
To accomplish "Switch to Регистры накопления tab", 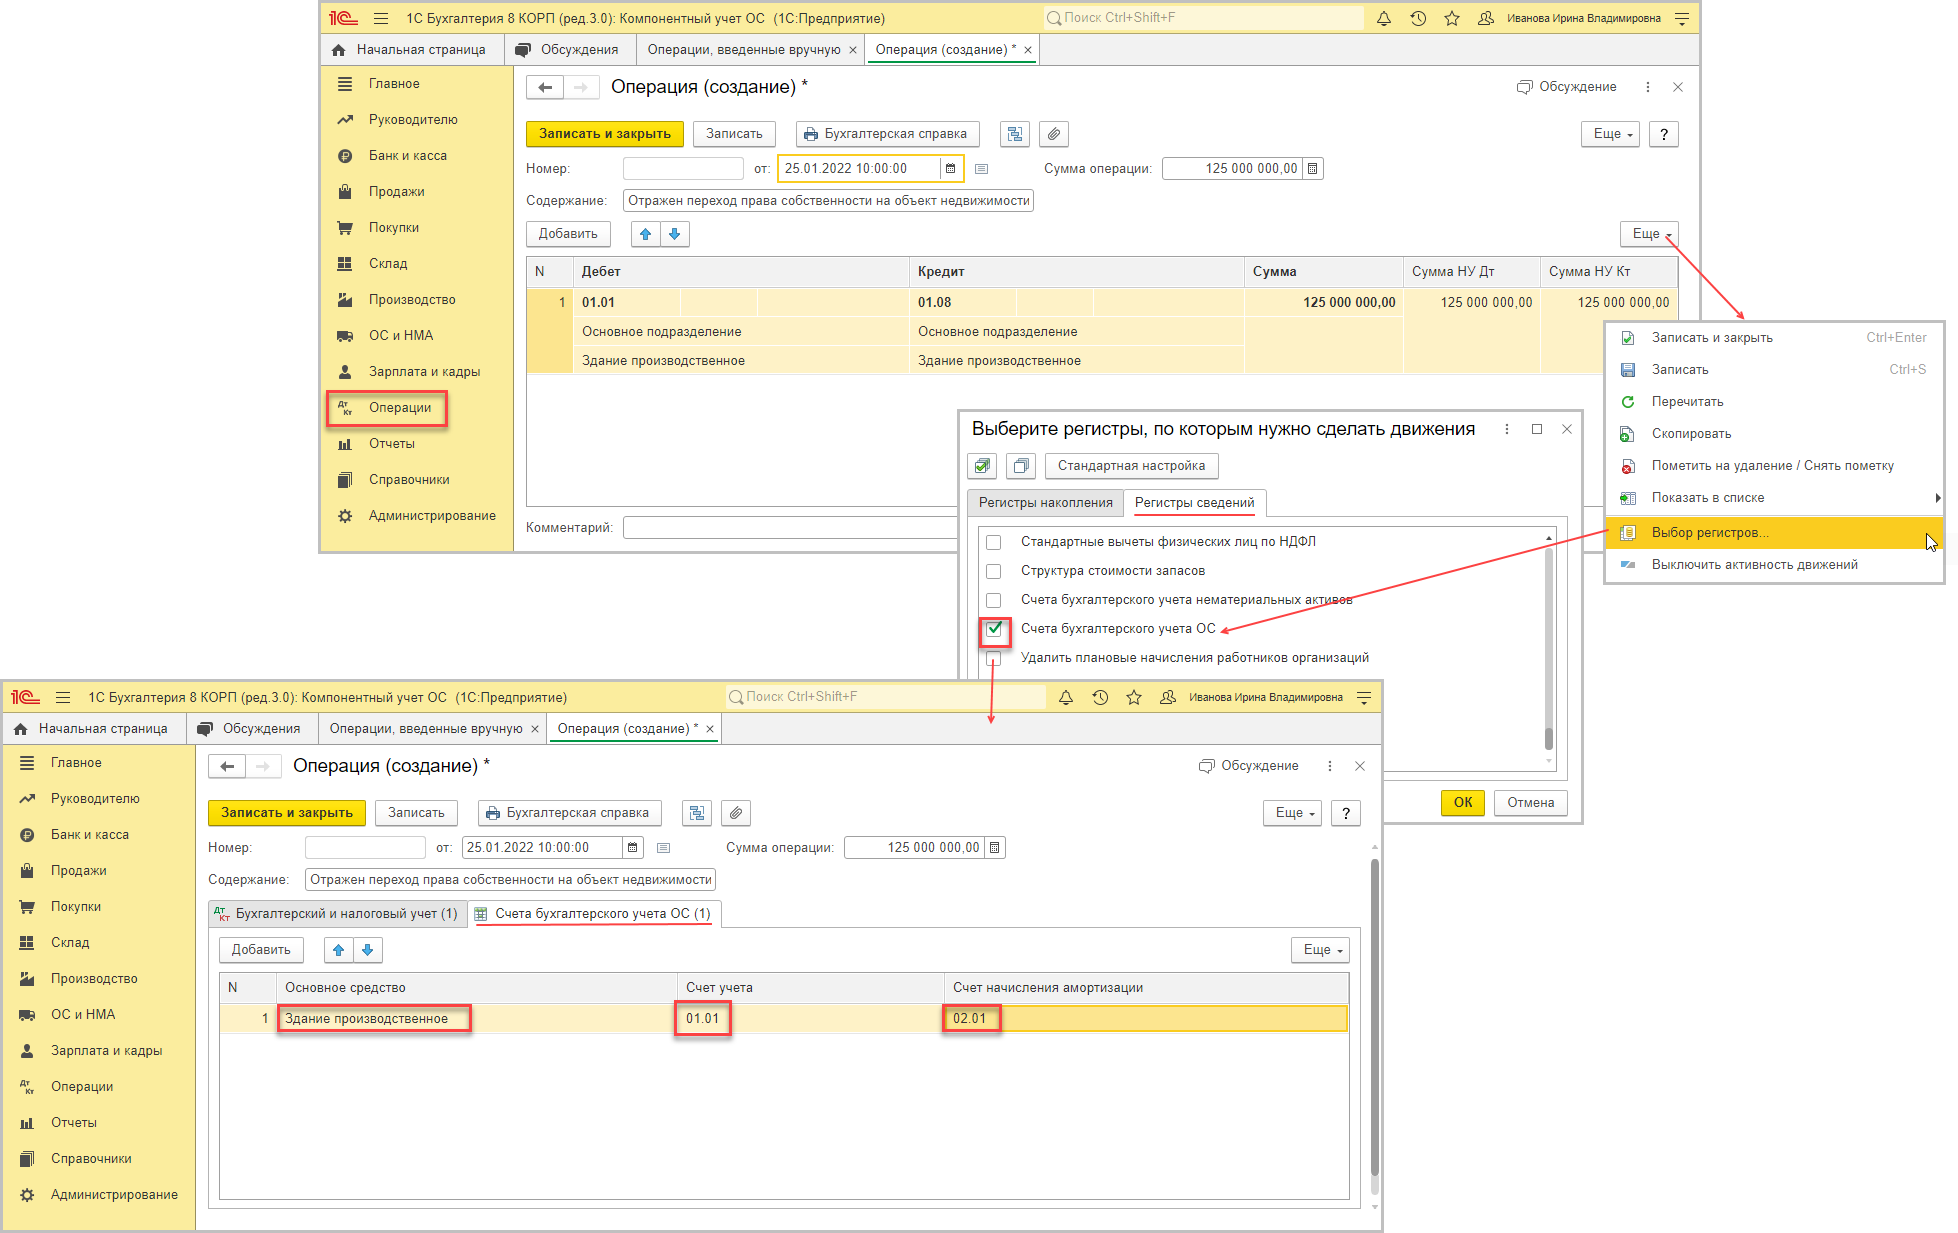I will pos(1045,503).
